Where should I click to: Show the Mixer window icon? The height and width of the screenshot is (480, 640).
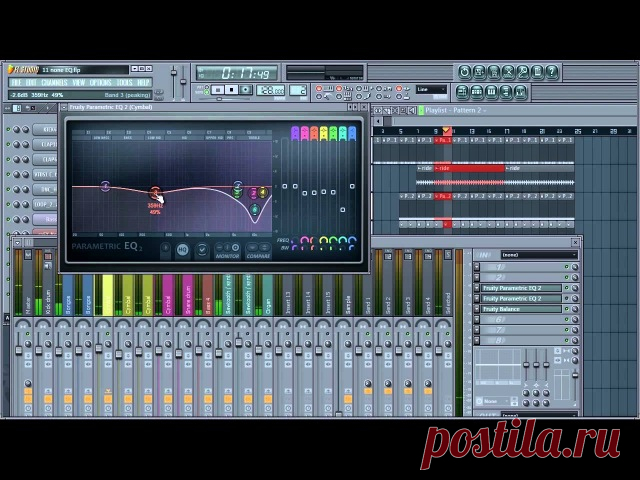(x=520, y=92)
